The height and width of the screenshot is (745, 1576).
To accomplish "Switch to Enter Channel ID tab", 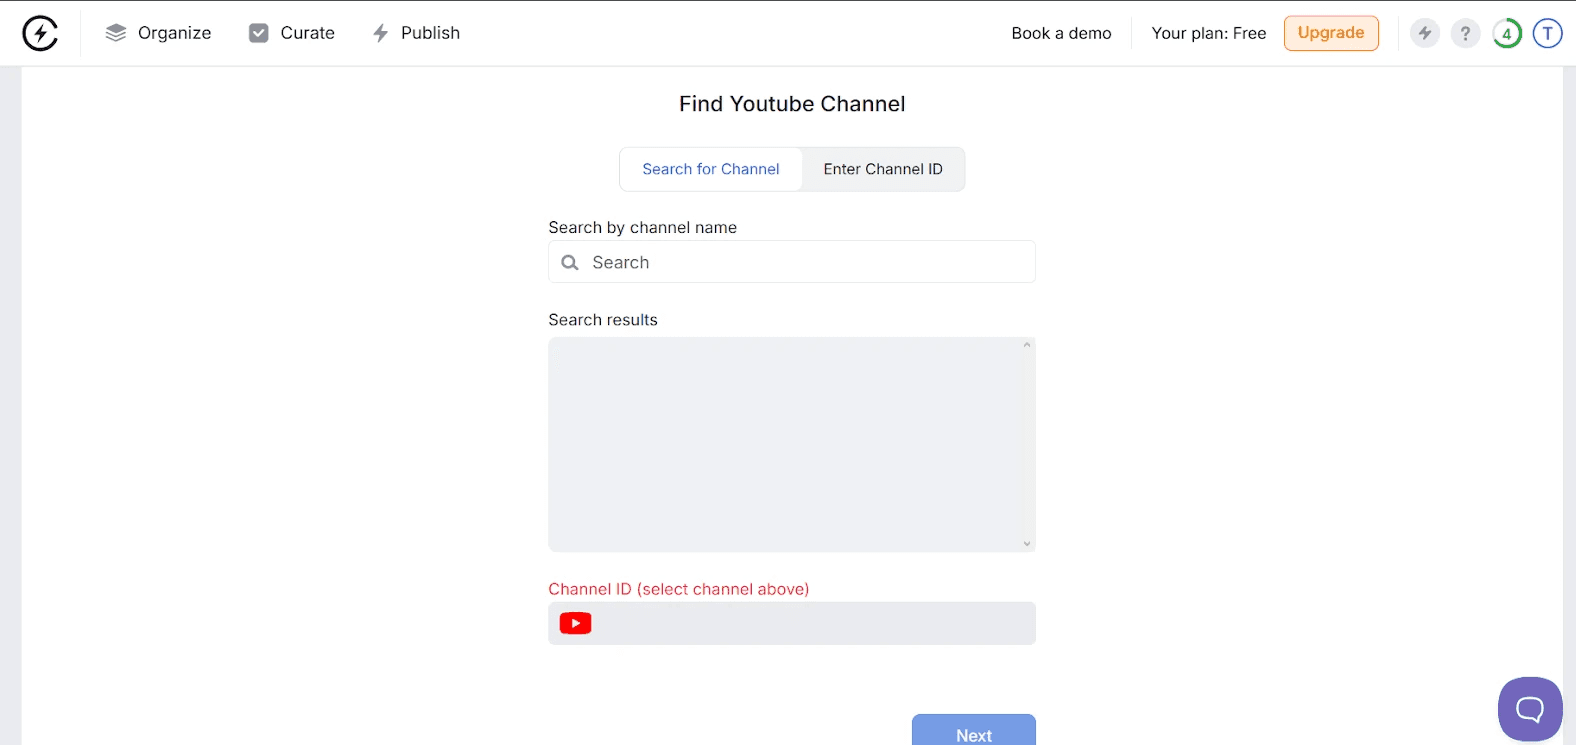I will [x=883, y=169].
